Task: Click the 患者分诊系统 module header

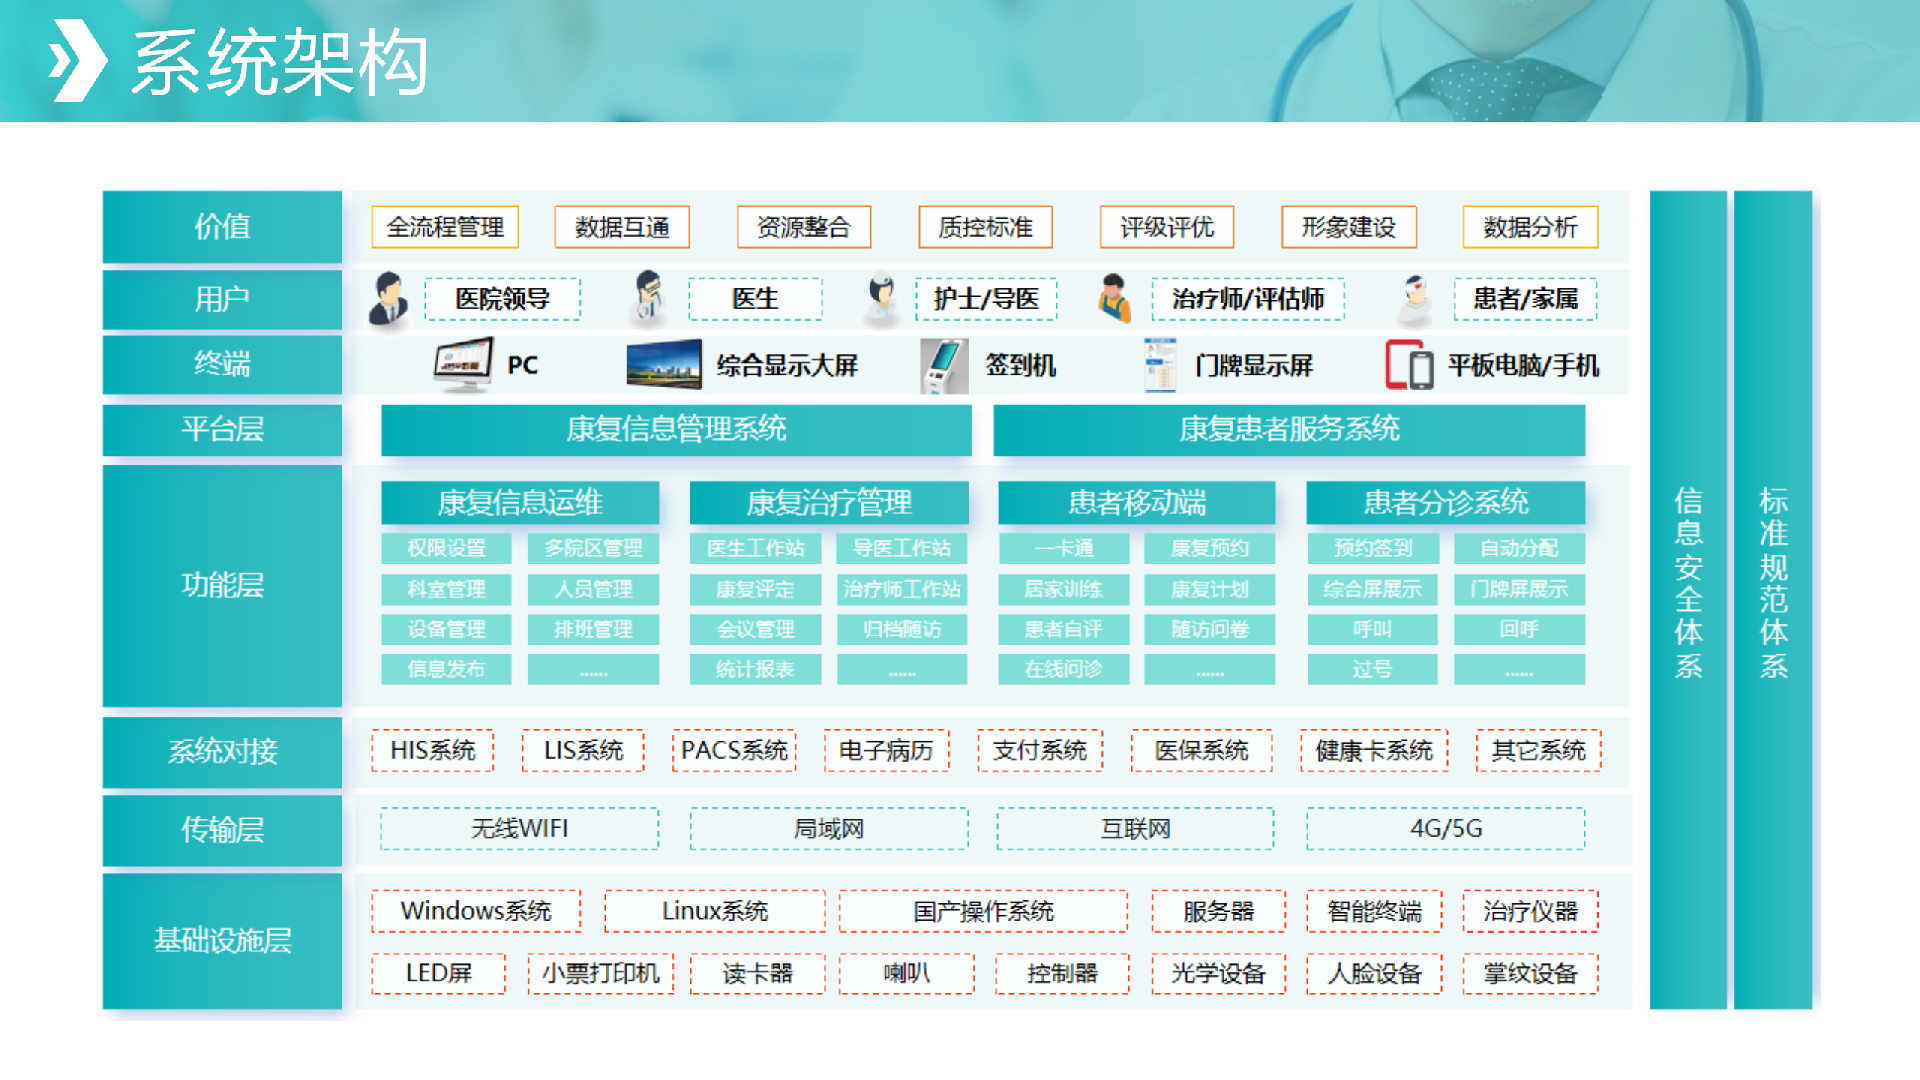Action: [x=1446, y=502]
